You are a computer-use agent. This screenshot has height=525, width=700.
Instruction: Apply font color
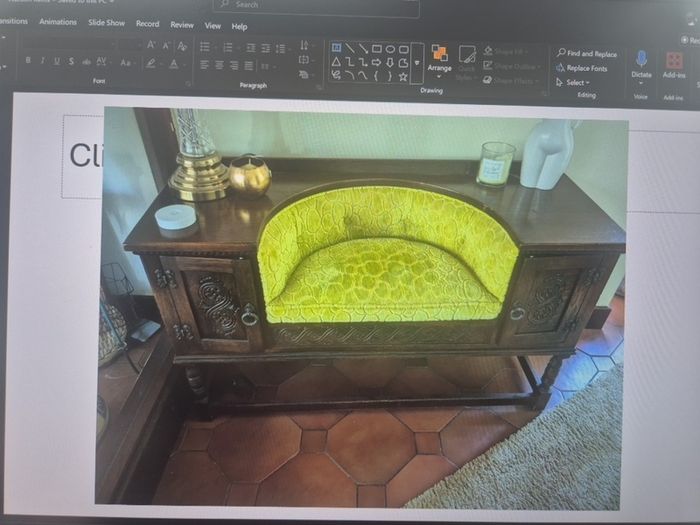pyautogui.click(x=174, y=64)
